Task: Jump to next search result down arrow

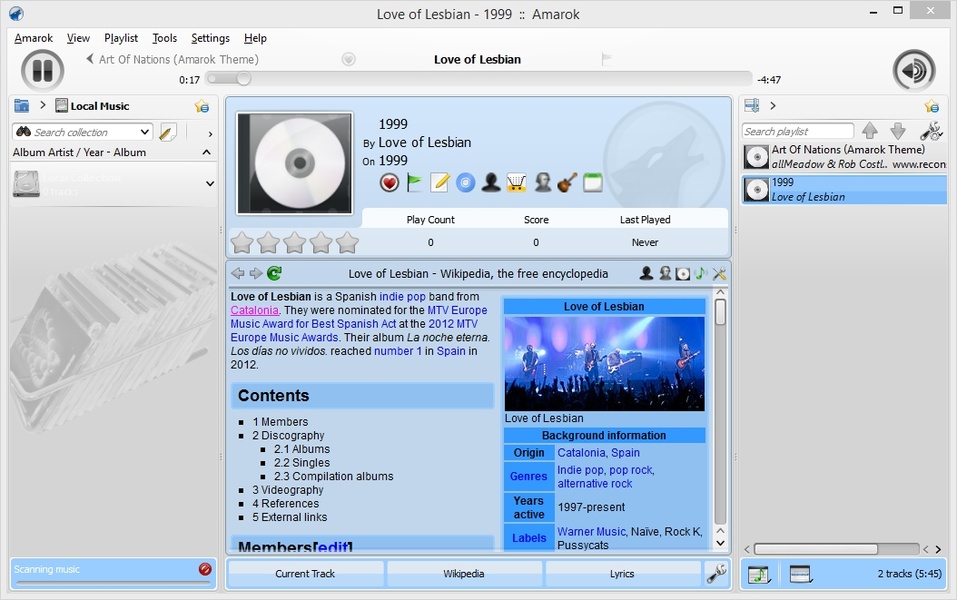Action: (898, 131)
